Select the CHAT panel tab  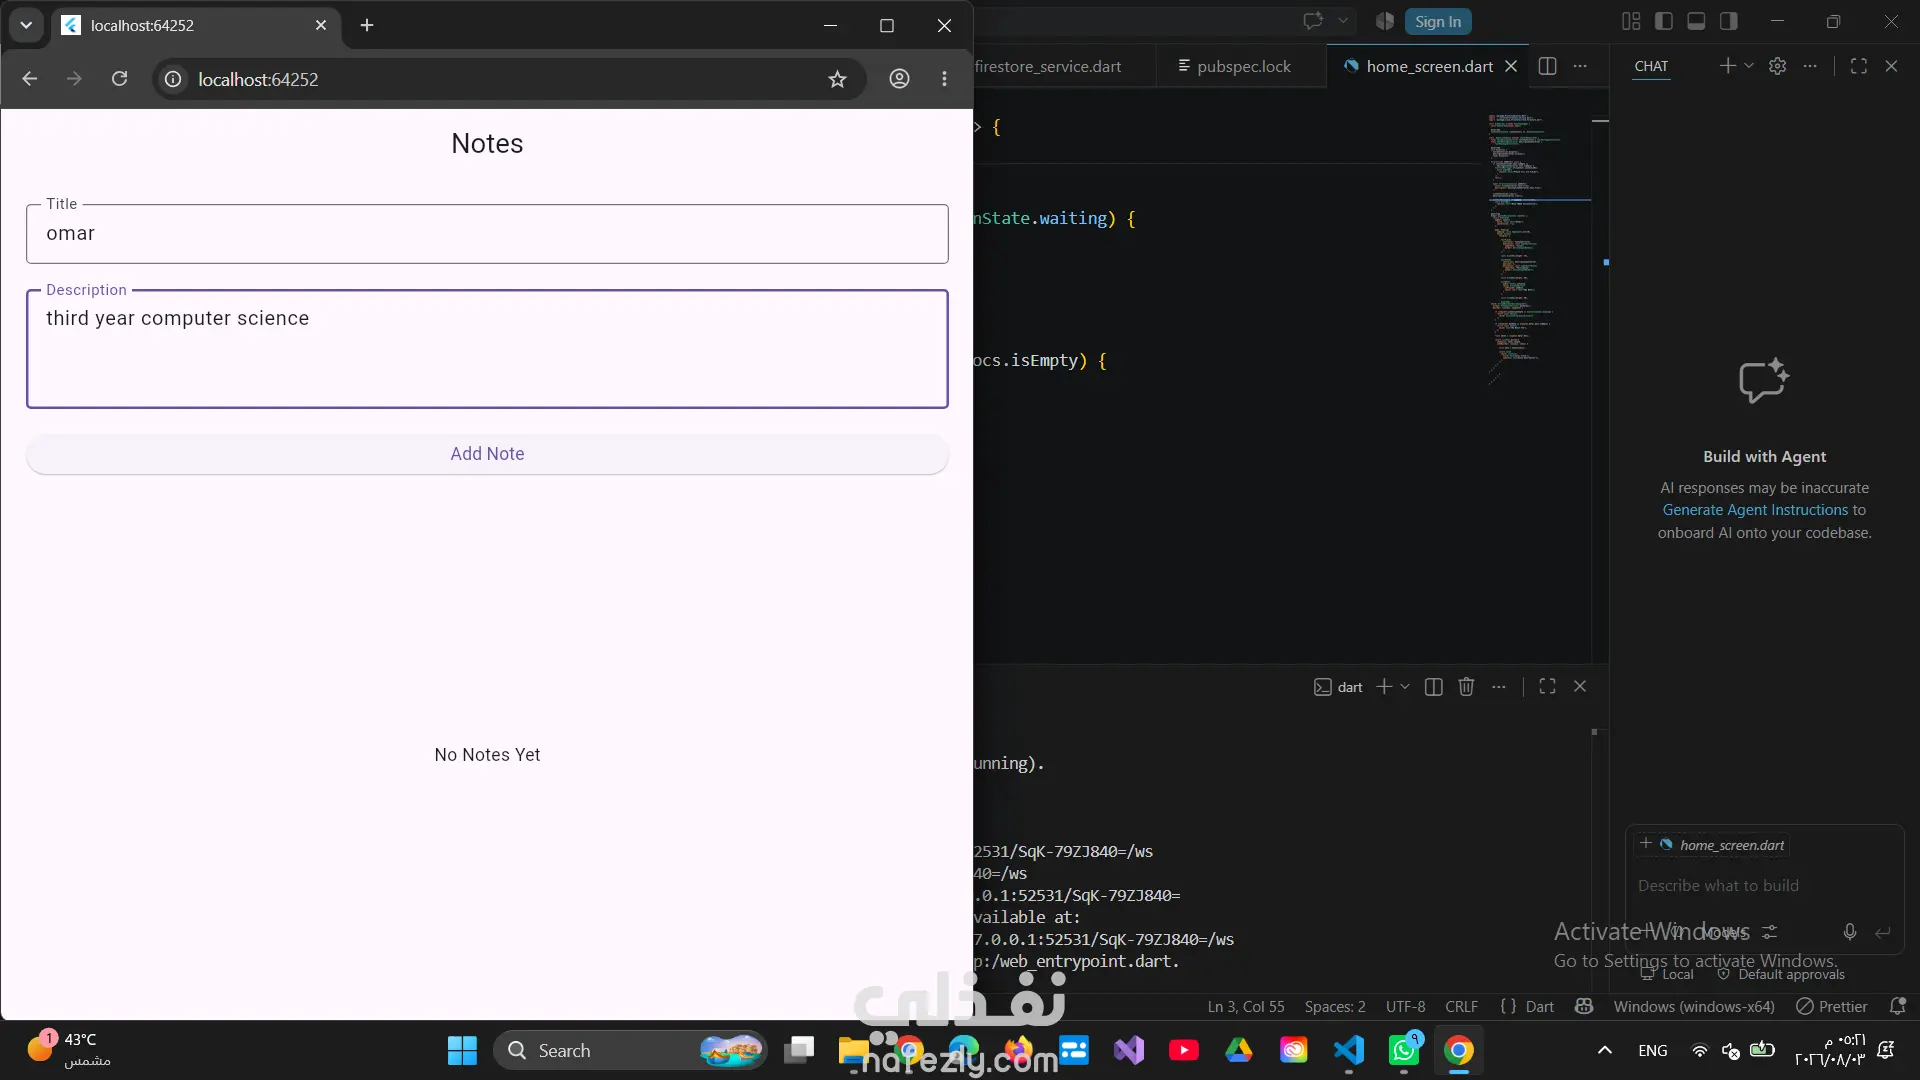coord(1651,66)
